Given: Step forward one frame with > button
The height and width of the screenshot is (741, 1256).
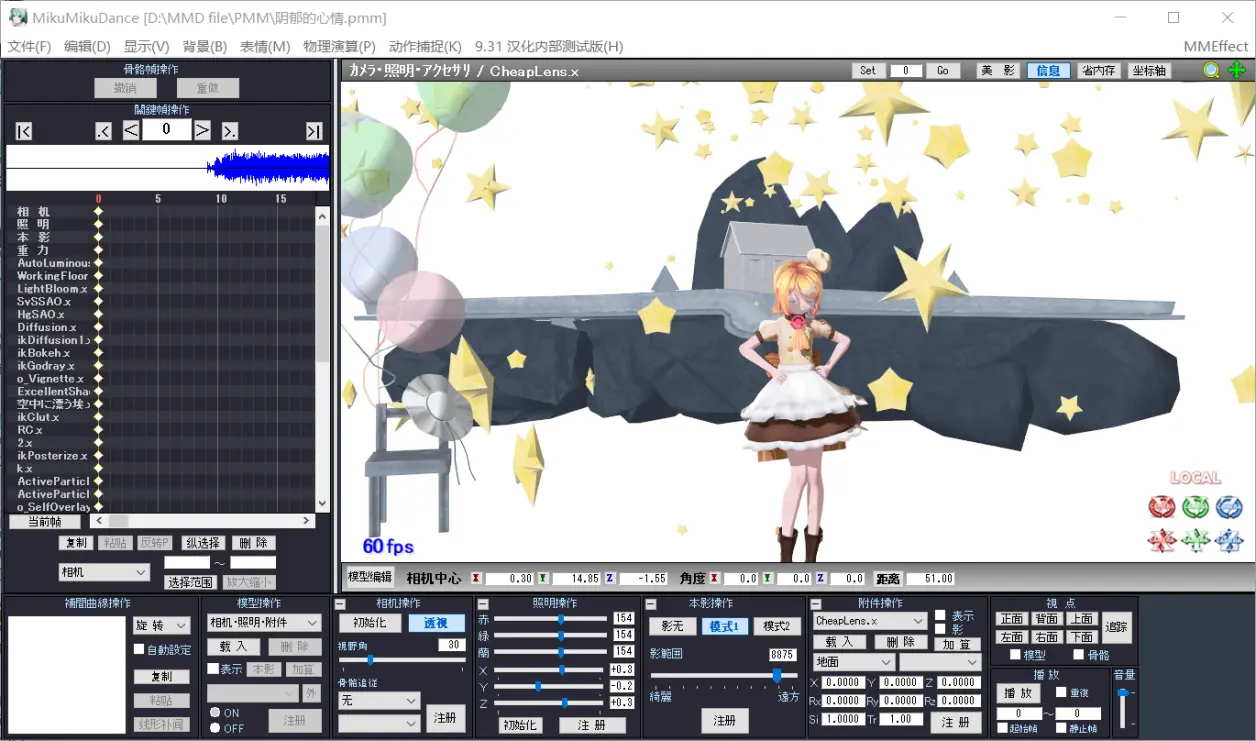Looking at the screenshot, I should [x=202, y=130].
